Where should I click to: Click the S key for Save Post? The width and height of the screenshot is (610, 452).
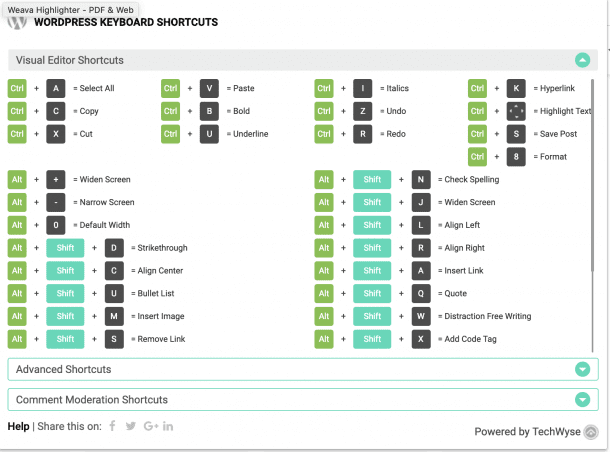[516, 134]
